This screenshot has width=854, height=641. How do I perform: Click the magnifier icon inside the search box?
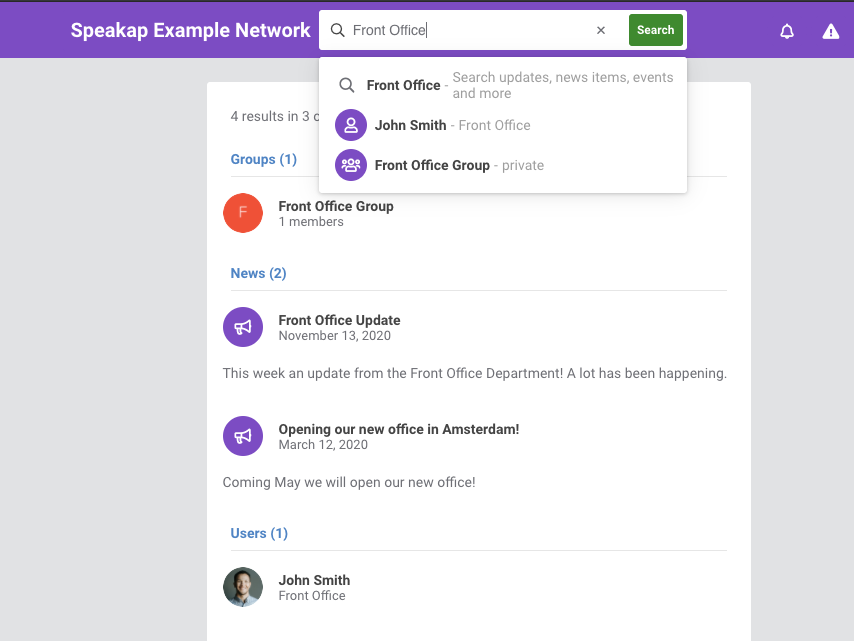338,30
